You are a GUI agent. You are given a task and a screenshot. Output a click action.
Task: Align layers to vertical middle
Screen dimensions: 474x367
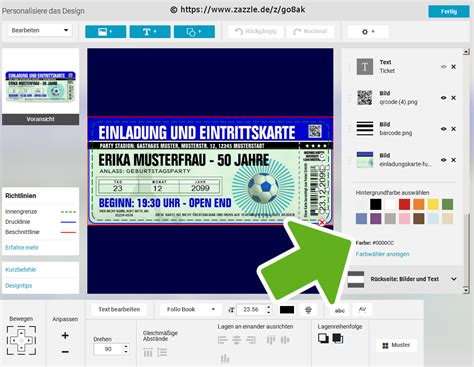point(285,340)
